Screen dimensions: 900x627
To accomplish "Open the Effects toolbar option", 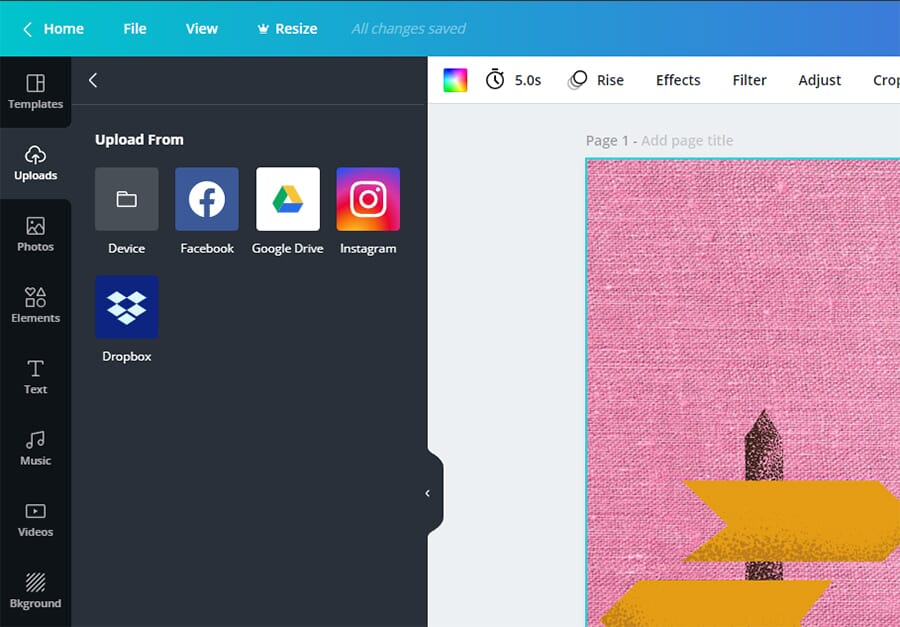I will coord(678,80).
